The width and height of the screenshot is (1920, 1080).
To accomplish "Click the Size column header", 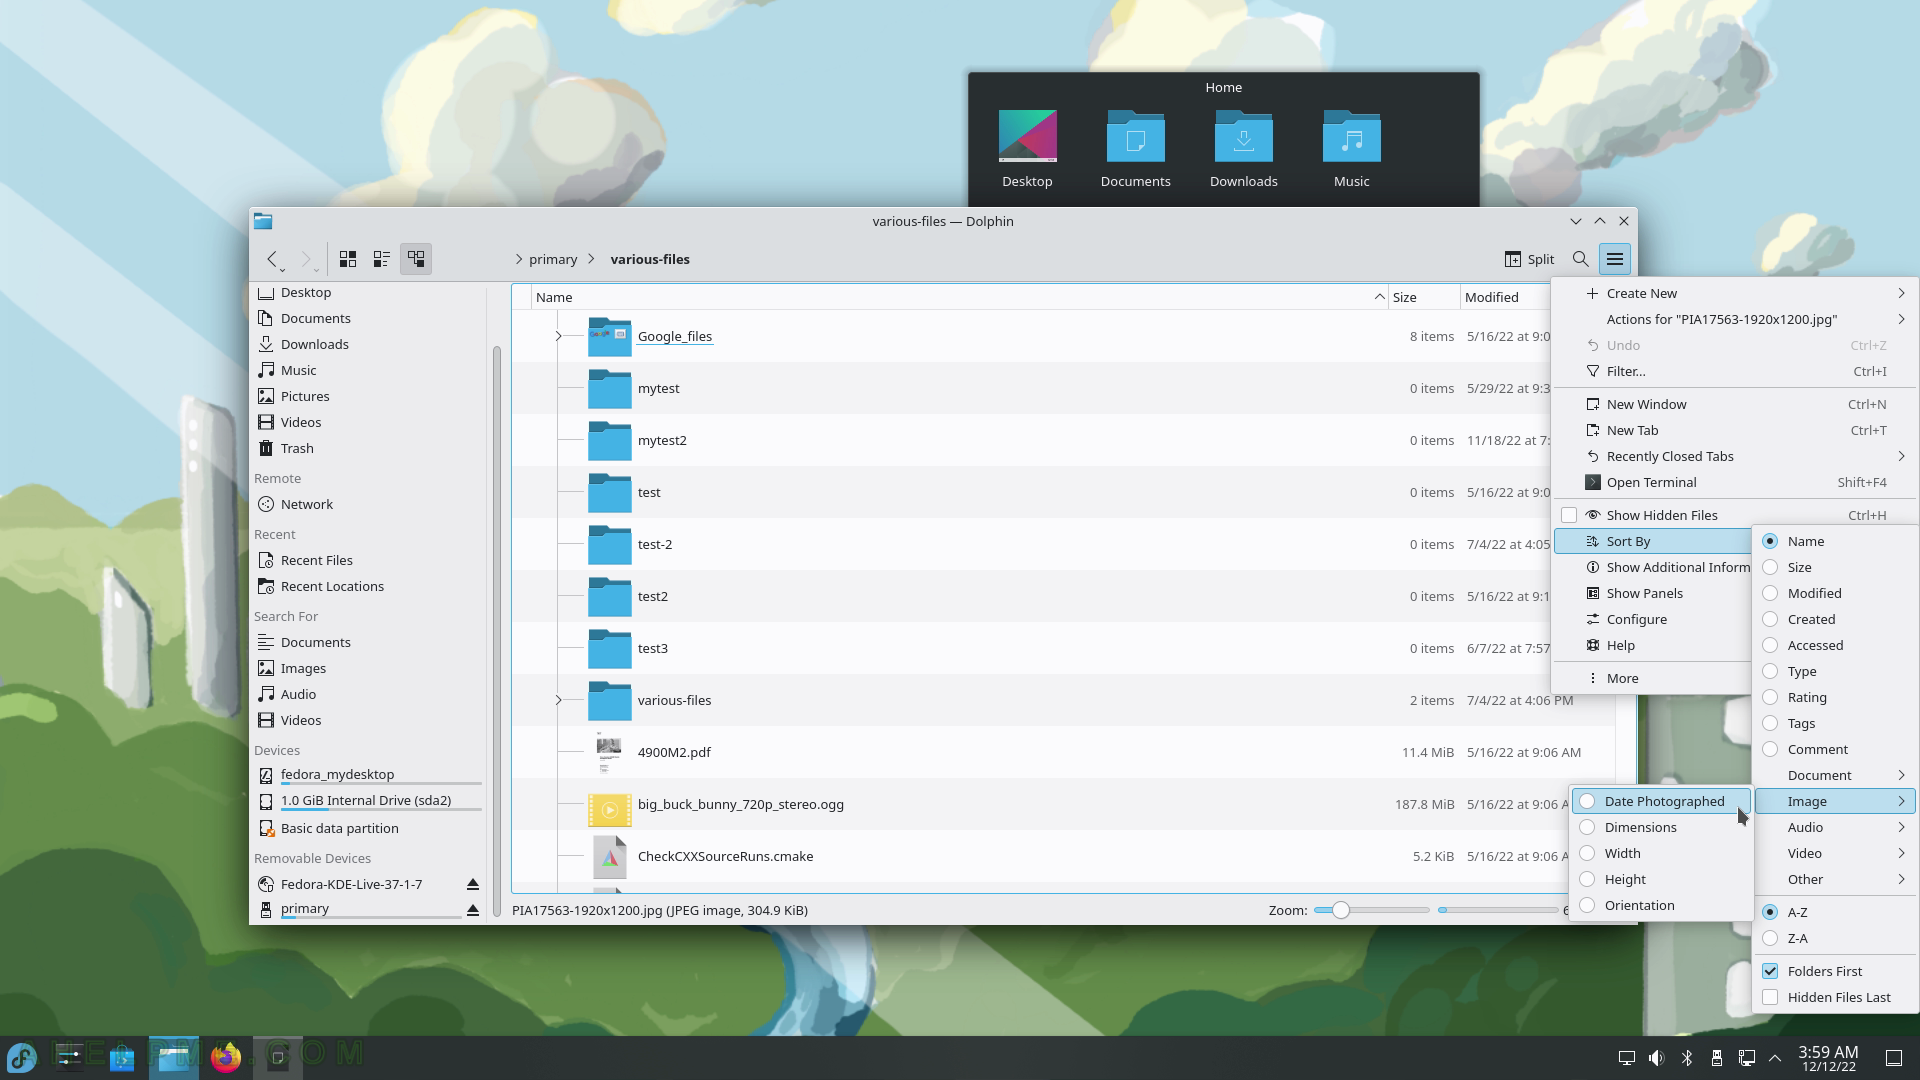I will (x=1424, y=297).
